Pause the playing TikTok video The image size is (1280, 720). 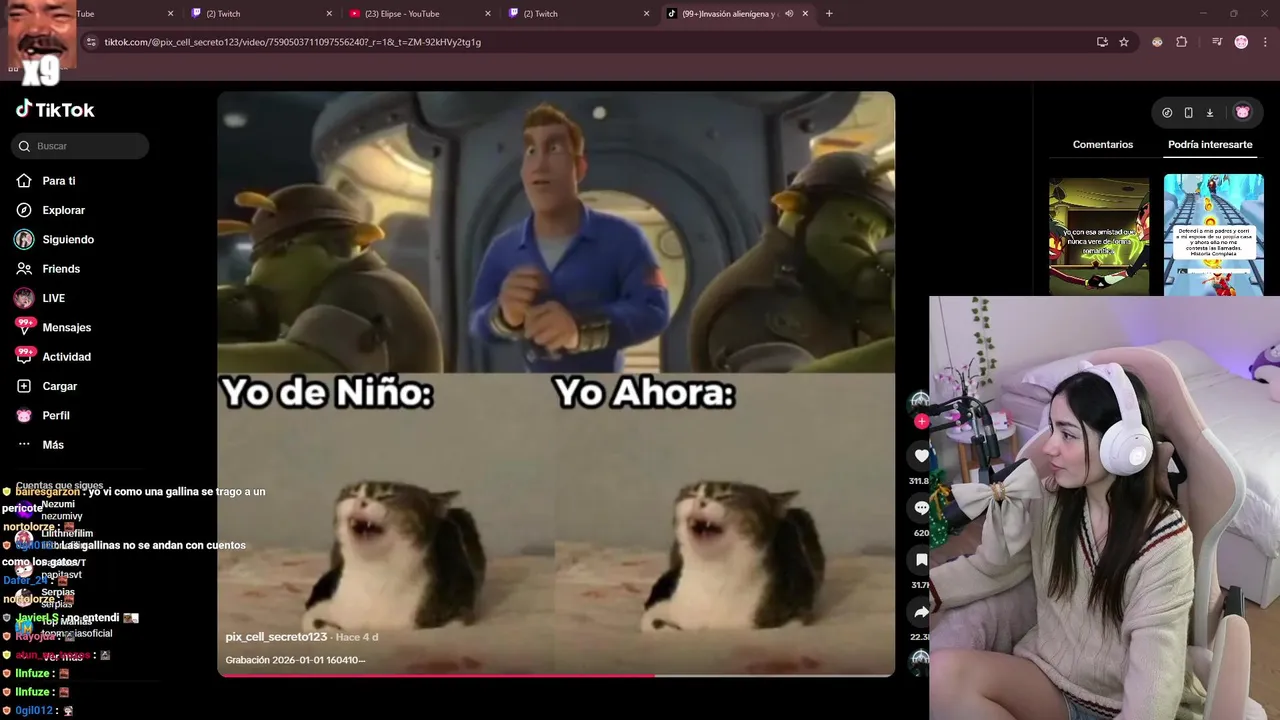(556, 384)
